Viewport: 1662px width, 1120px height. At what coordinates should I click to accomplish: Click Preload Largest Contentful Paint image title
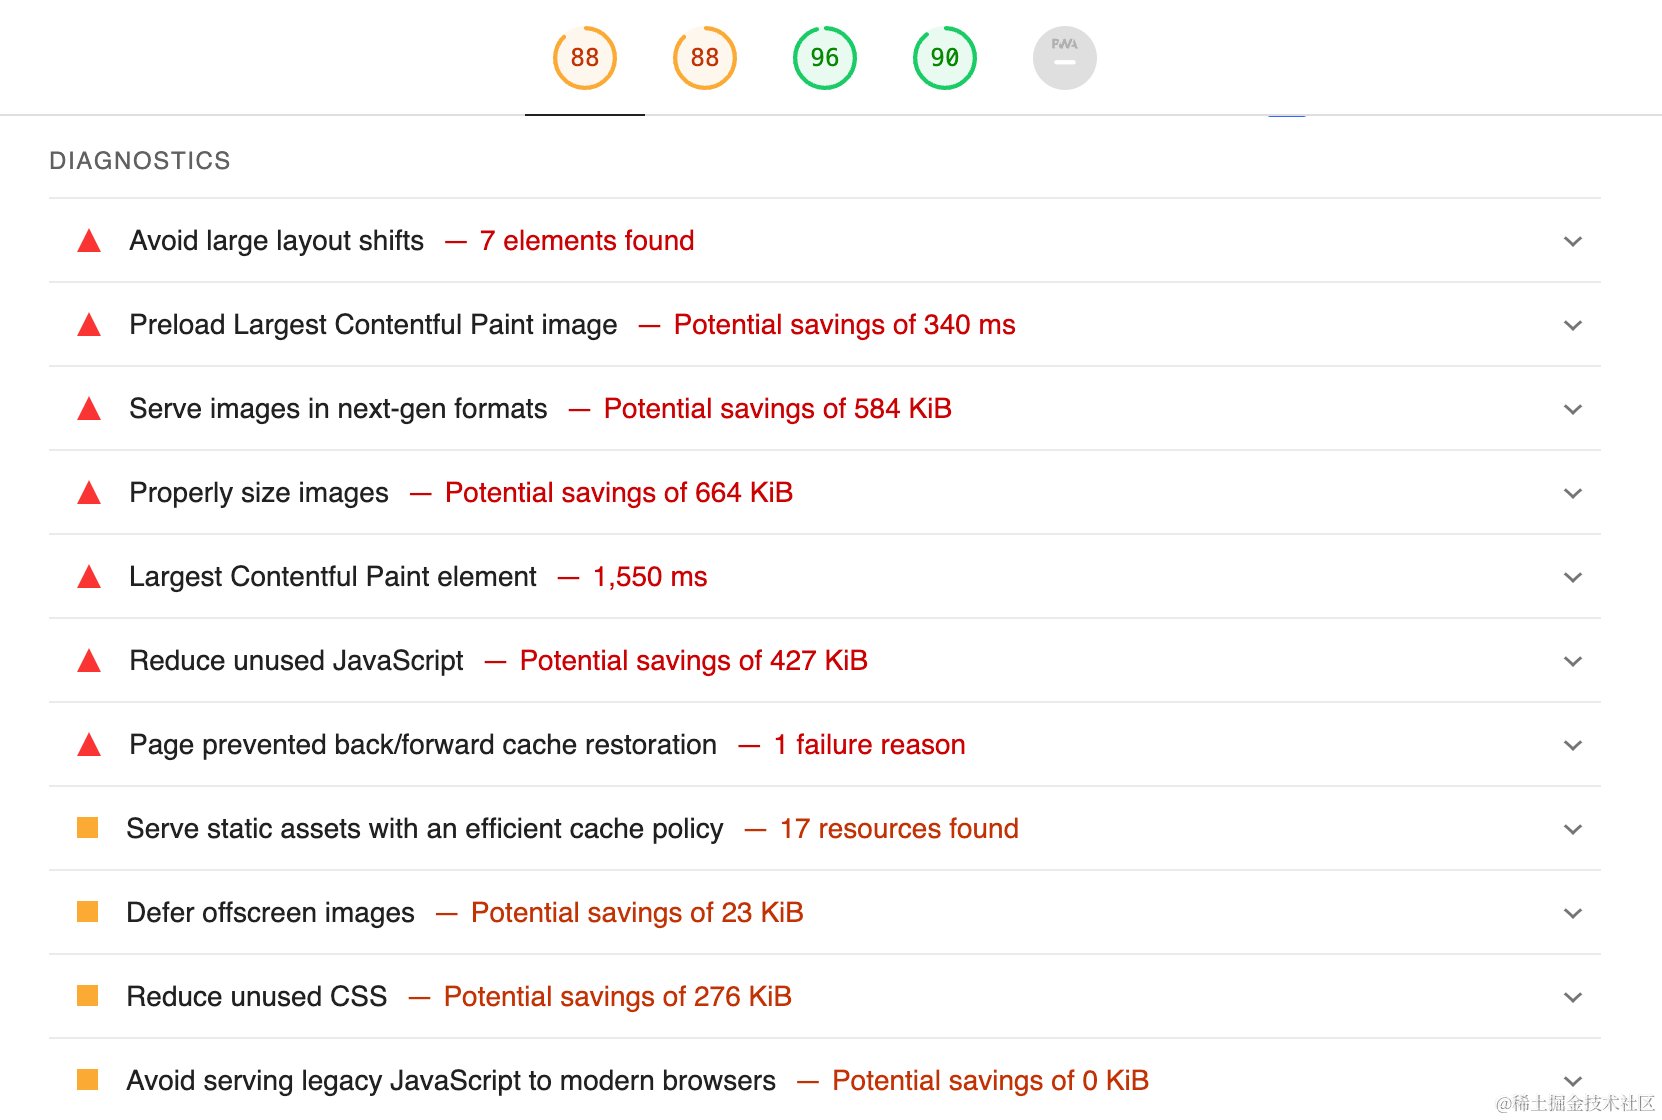click(x=373, y=325)
